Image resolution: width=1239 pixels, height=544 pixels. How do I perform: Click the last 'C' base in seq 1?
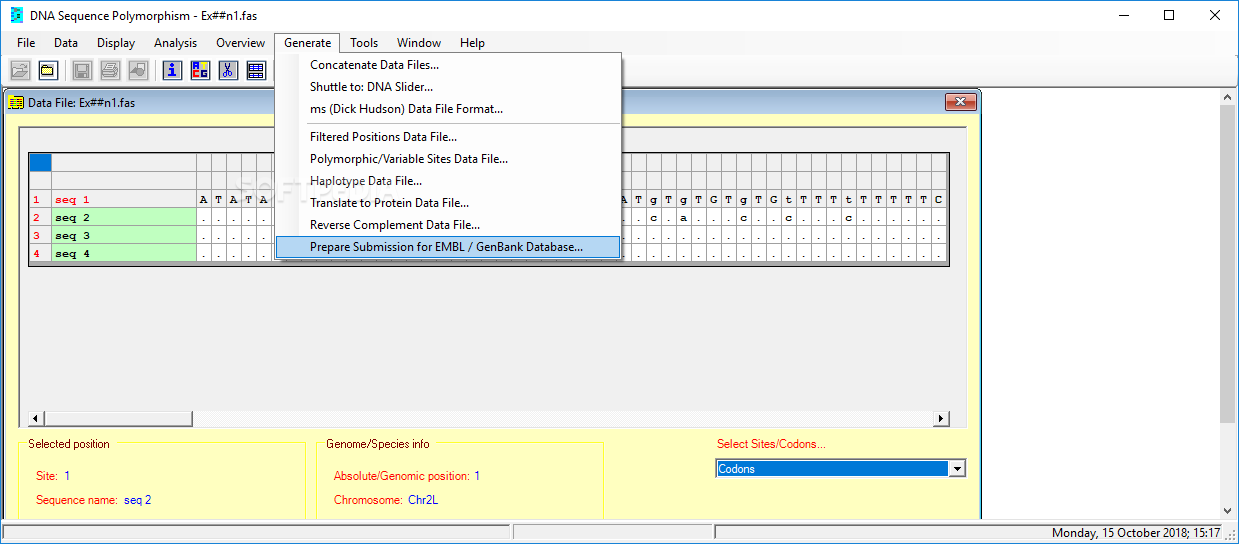tap(939, 200)
